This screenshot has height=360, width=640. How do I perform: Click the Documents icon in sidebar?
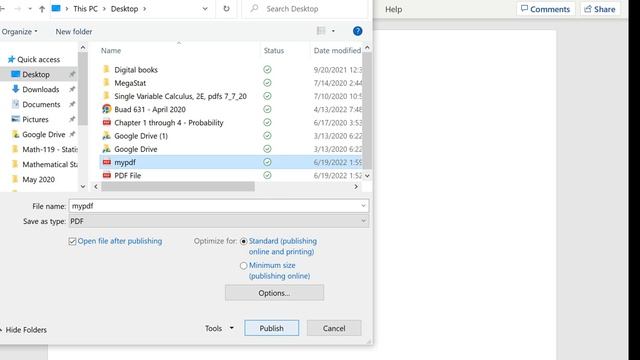click(16, 104)
